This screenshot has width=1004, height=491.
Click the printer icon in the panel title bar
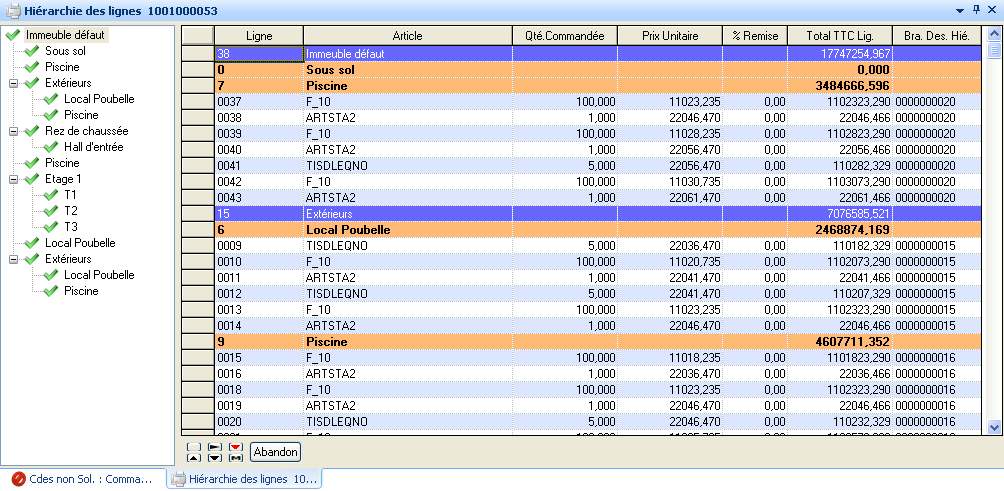(11, 10)
